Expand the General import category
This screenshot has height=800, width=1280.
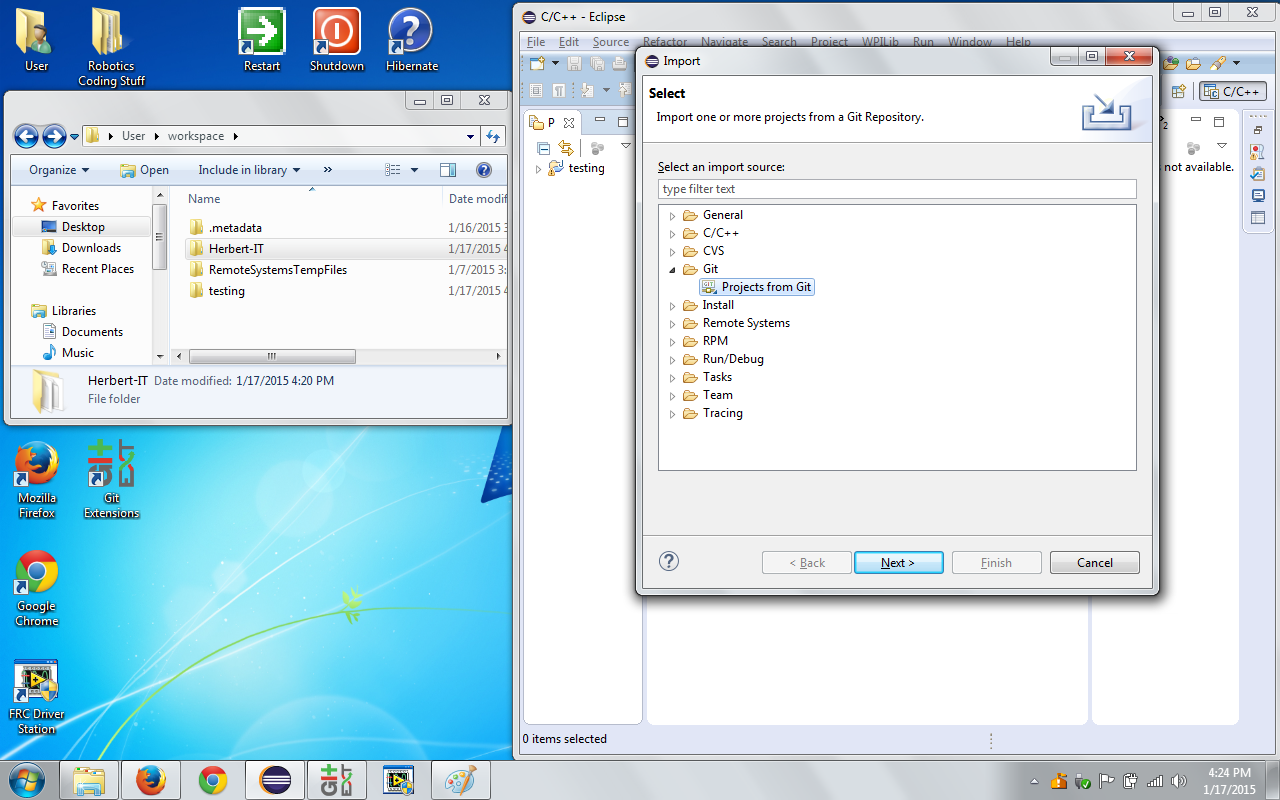(672, 215)
